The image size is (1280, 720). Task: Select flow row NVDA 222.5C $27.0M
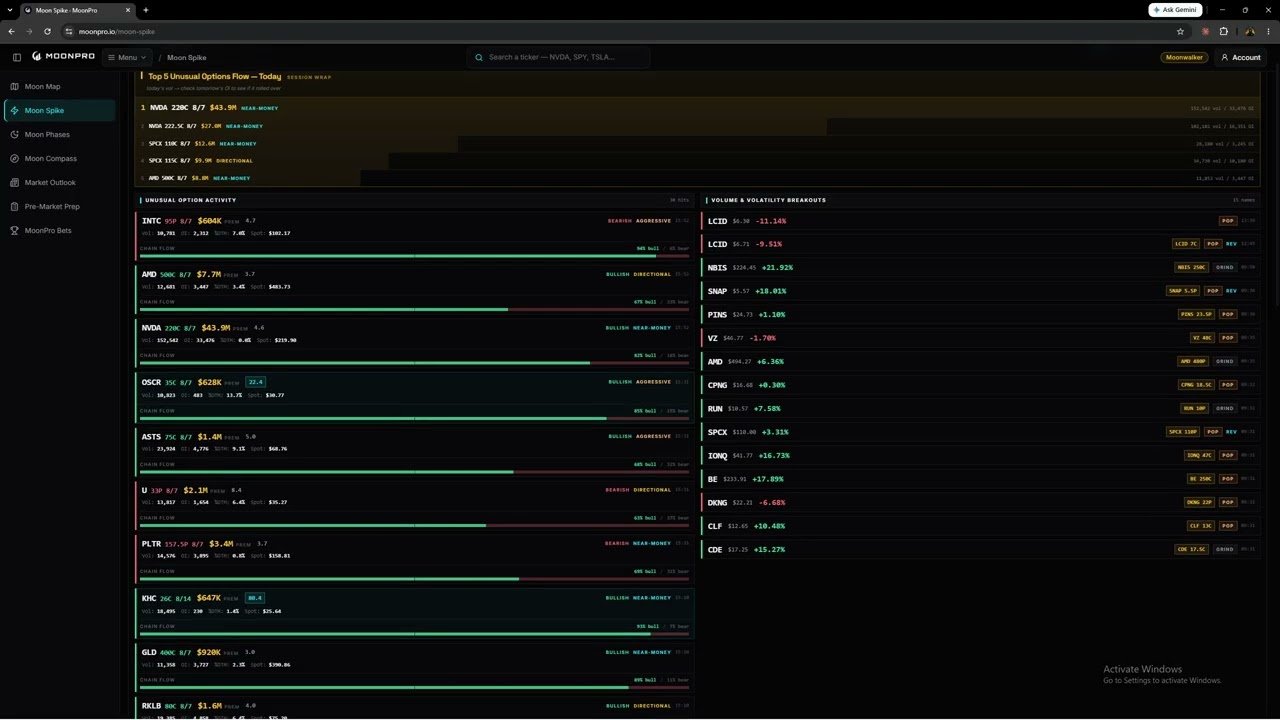[697, 126]
